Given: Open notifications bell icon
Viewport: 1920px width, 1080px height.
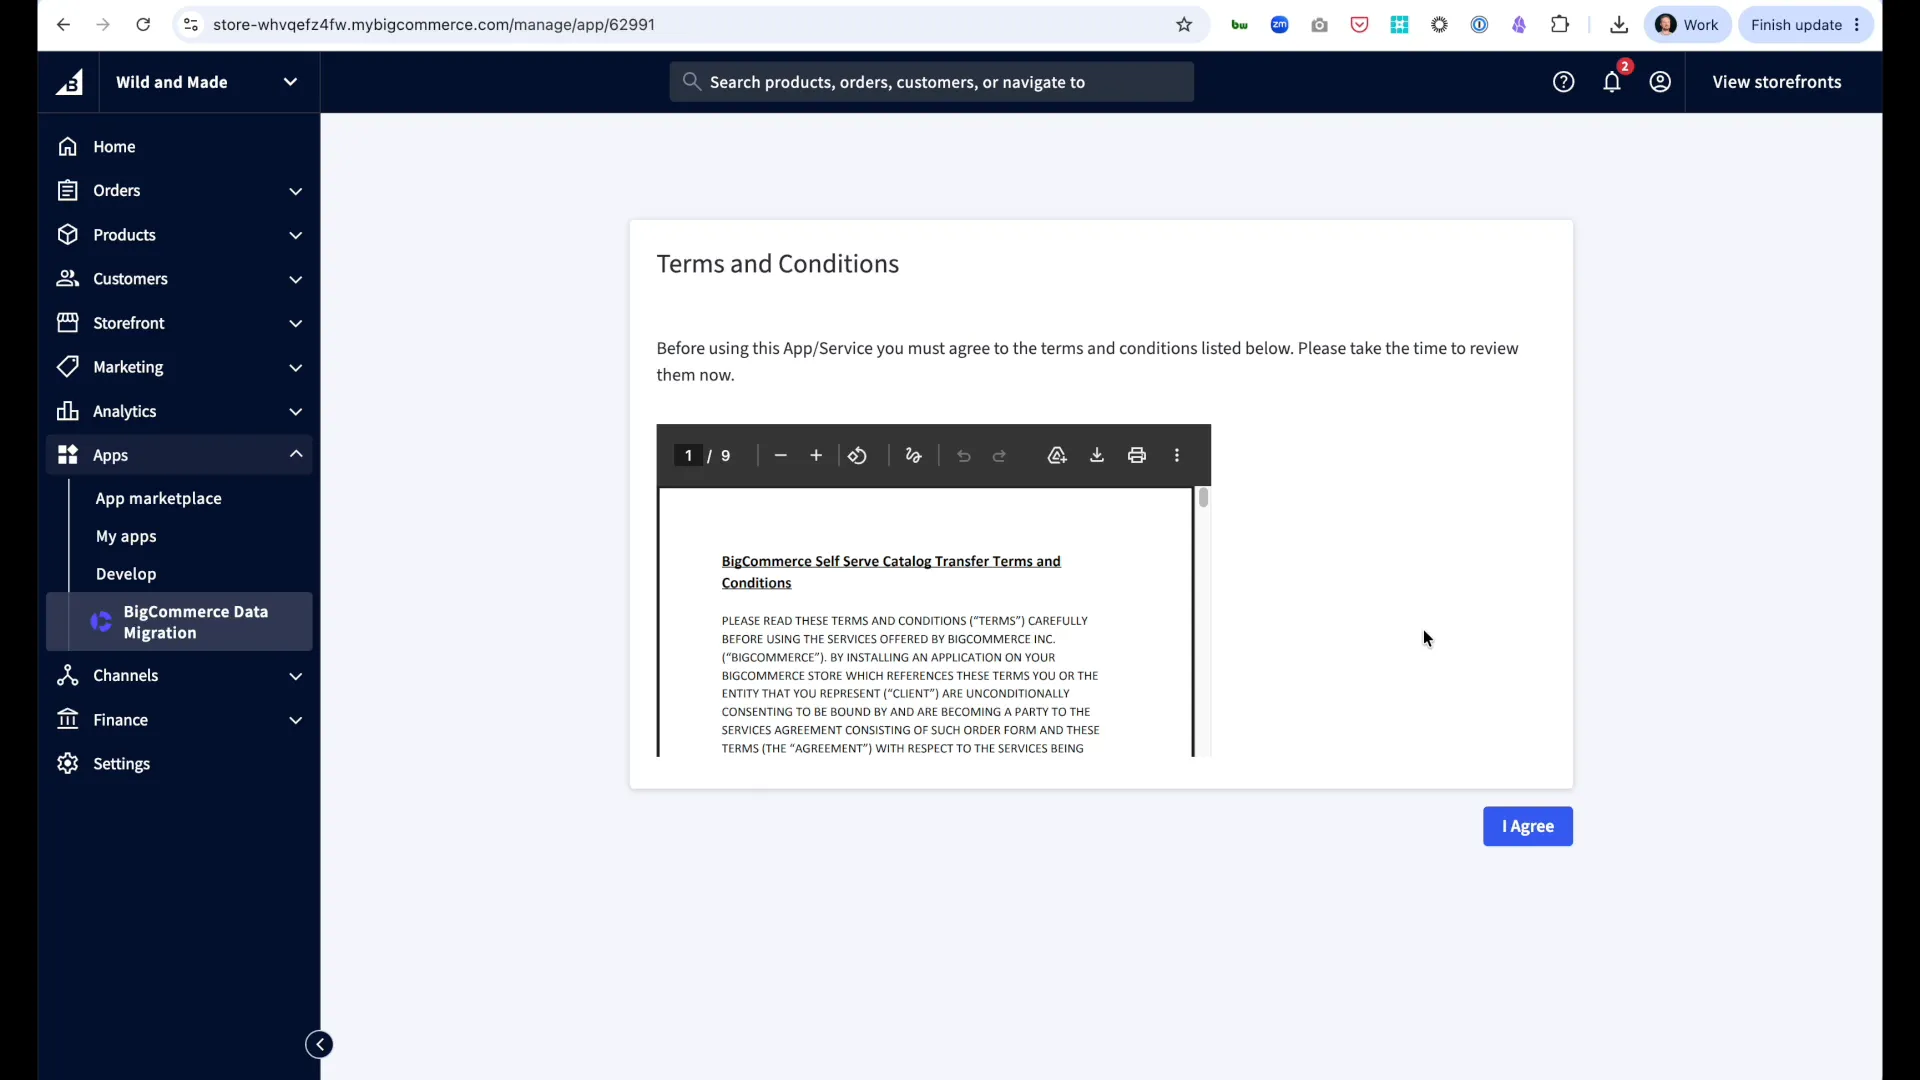Looking at the screenshot, I should pyautogui.click(x=1612, y=82).
